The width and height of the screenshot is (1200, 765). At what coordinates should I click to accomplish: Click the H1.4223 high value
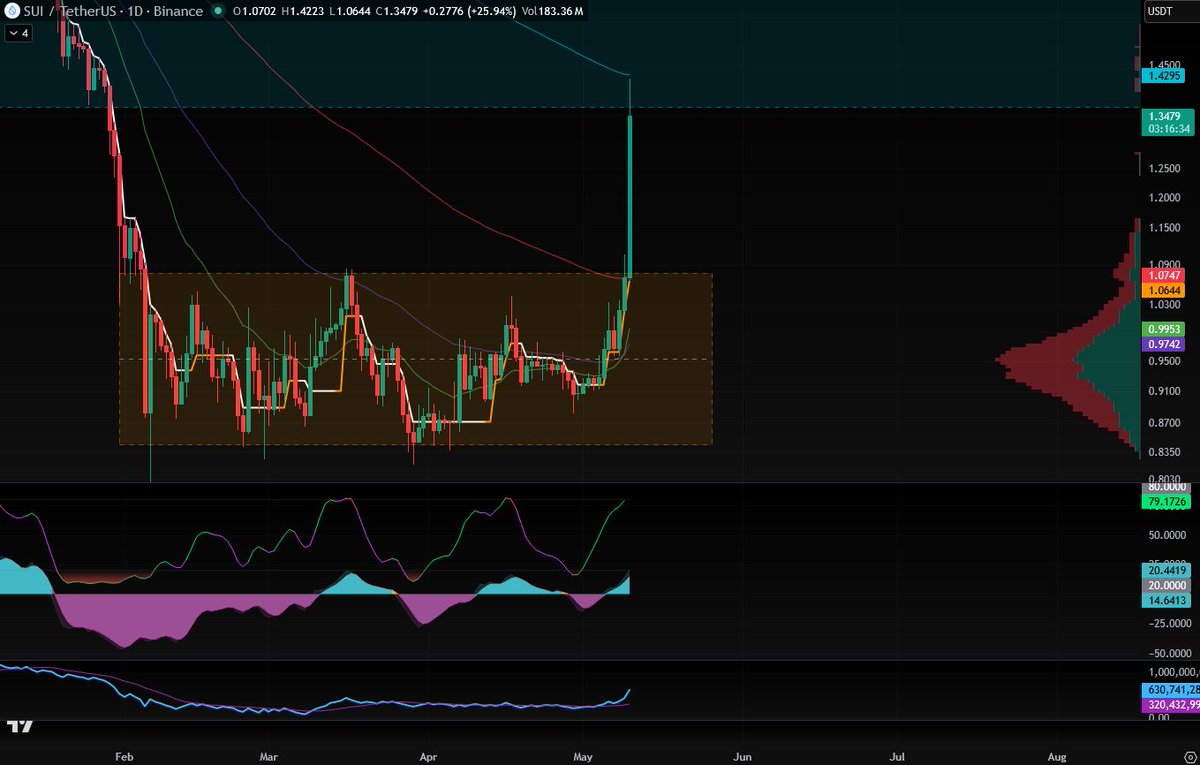coord(303,12)
